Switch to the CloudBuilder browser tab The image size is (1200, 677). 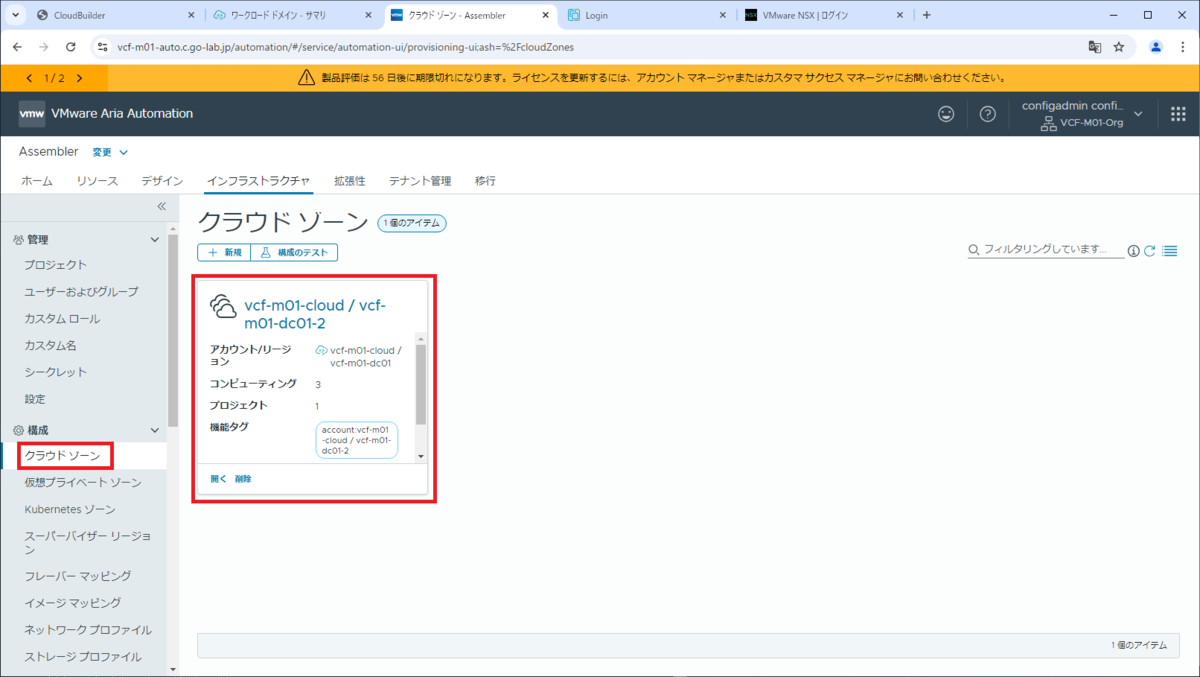(x=114, y=15)
